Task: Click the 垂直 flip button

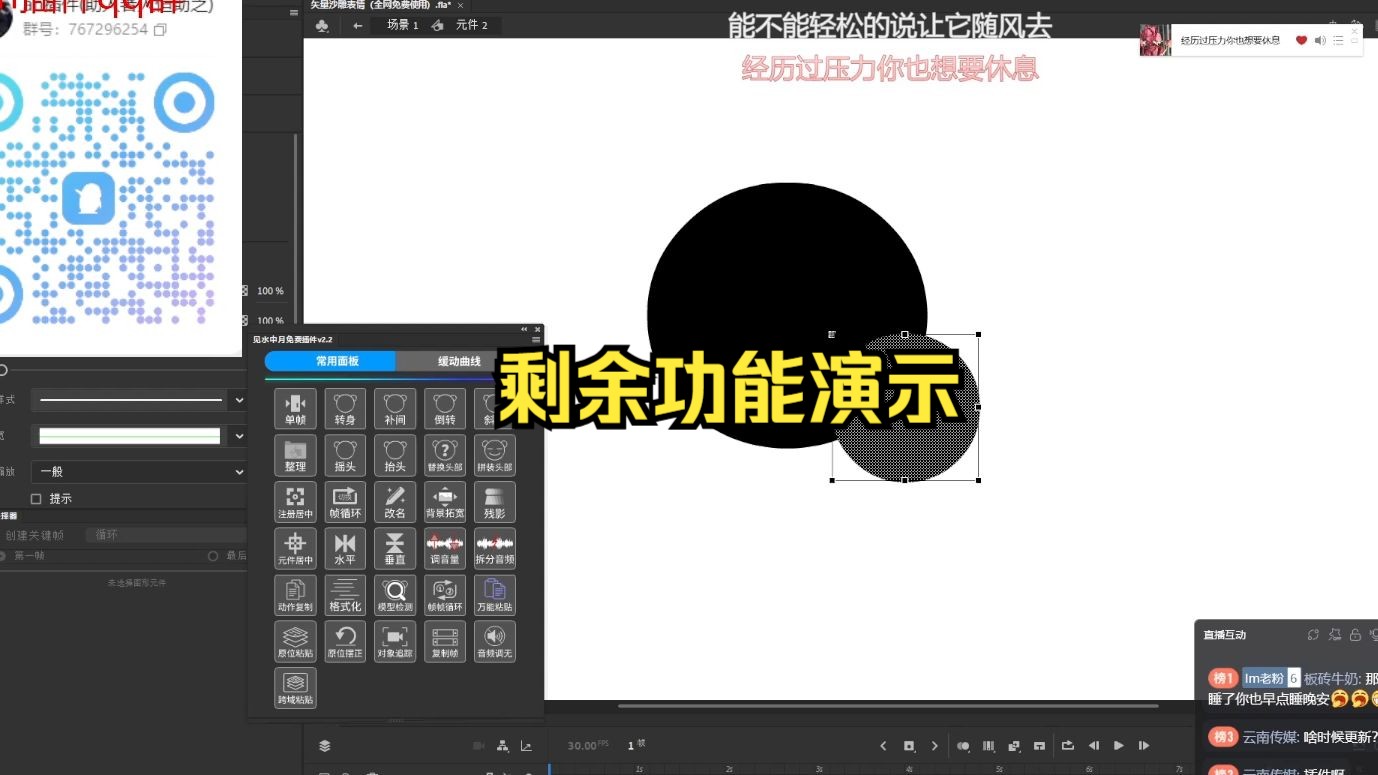Action: coord(395,548)
